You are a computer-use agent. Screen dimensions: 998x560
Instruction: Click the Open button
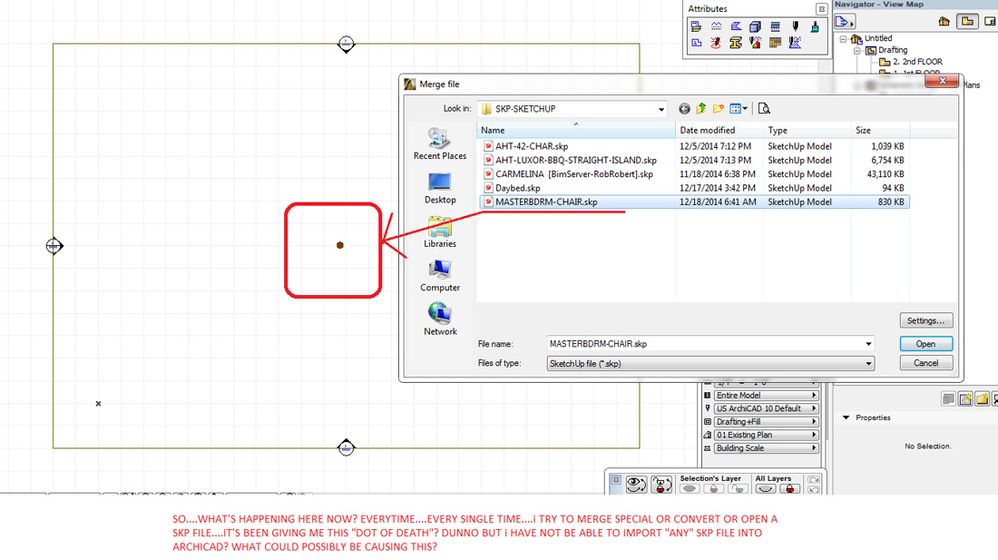click(926, 344)
